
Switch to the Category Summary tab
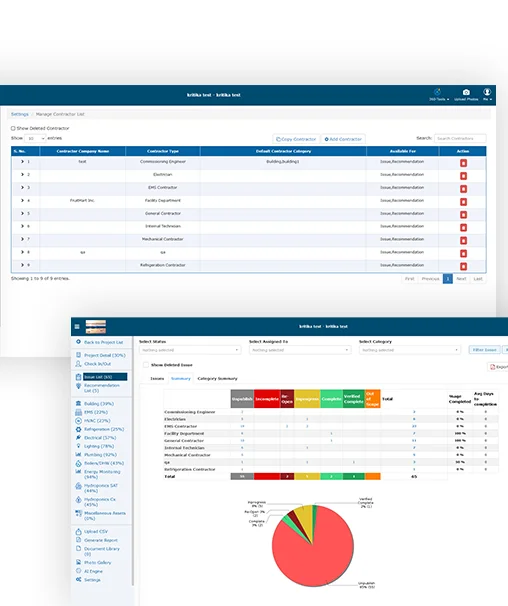[x=217, y=378]
